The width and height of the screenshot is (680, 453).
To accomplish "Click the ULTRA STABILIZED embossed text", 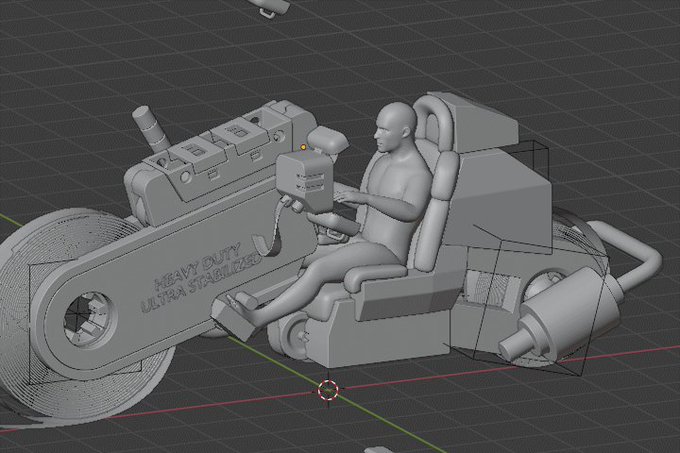I will pyautogui.click(x=202, y=282).
